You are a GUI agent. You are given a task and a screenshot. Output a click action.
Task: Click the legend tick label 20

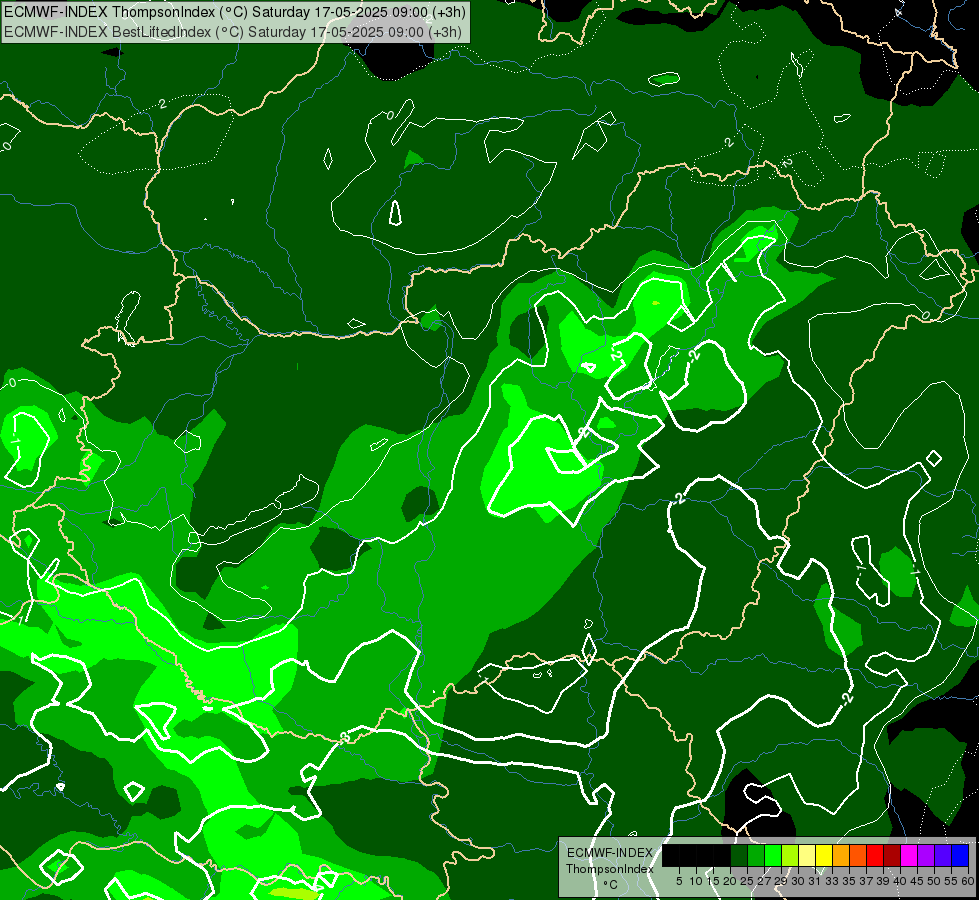tap(730, 881)
